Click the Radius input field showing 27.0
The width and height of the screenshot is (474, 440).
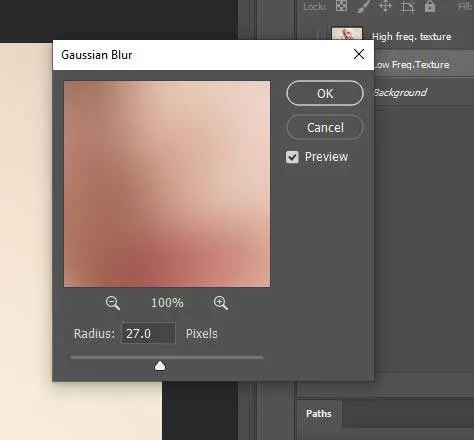pos(148,333)
